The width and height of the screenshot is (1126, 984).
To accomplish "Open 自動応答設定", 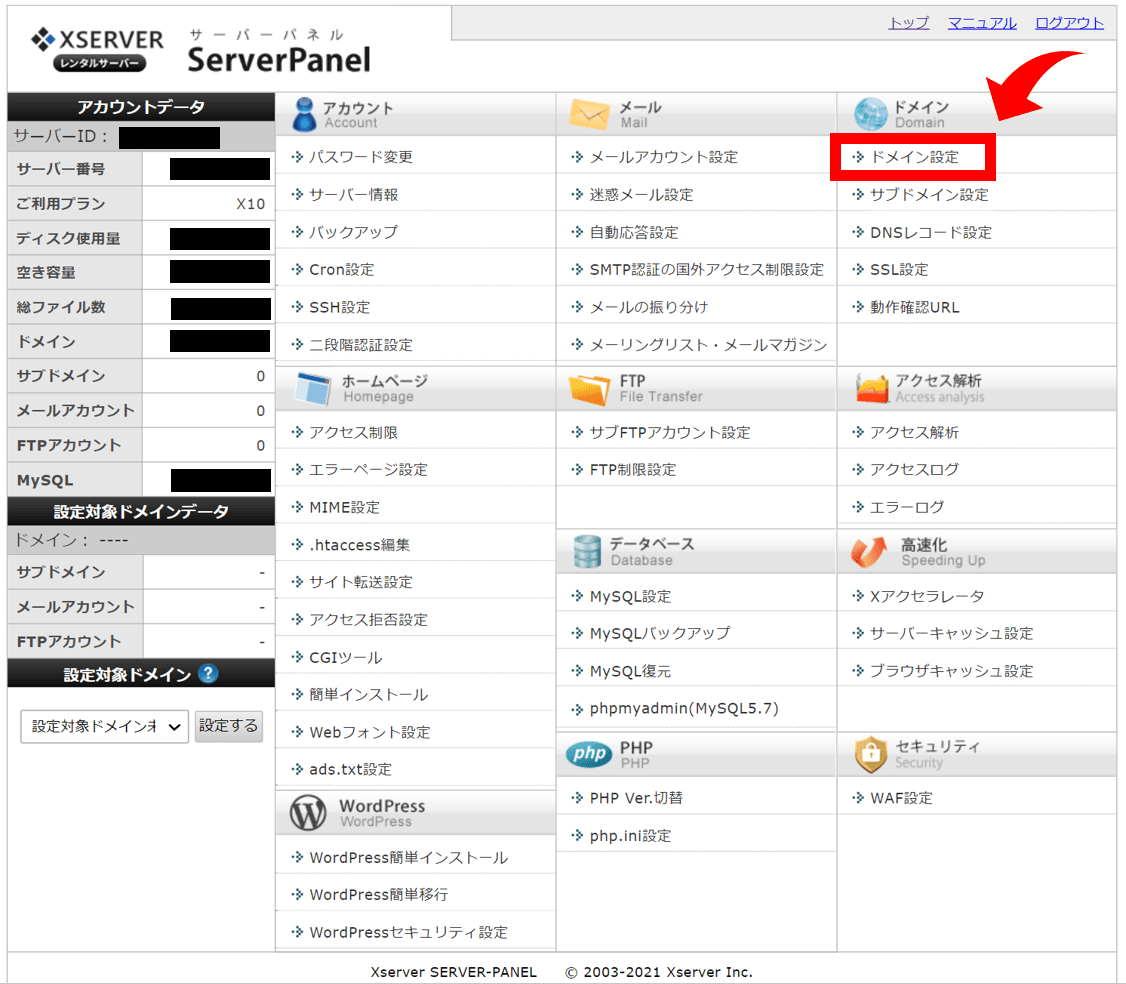I will [x=634, y=232].
